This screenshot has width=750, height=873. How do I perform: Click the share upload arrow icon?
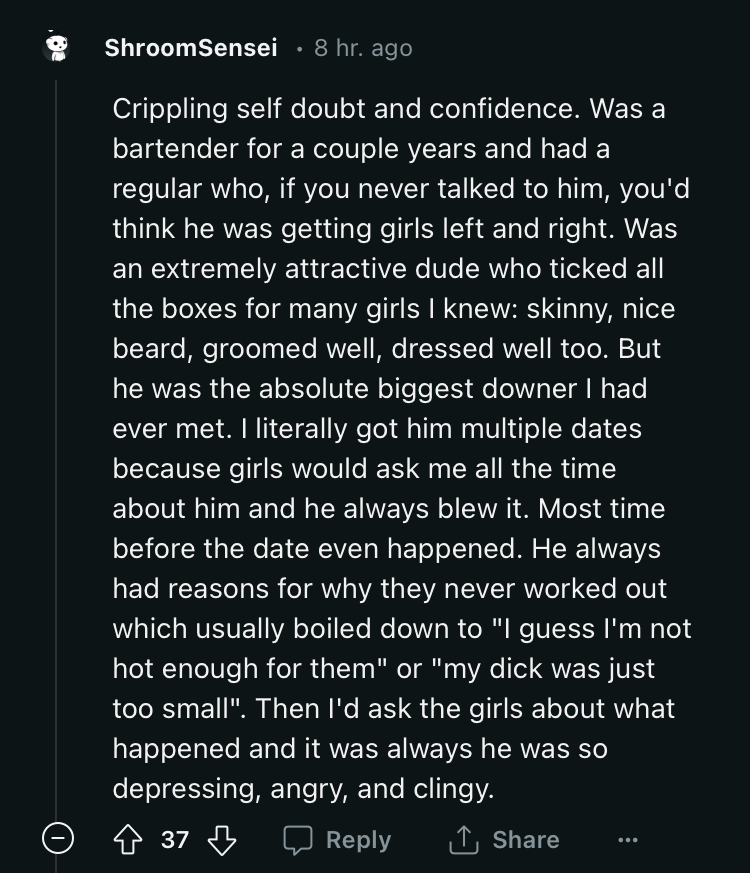point(464,840)
